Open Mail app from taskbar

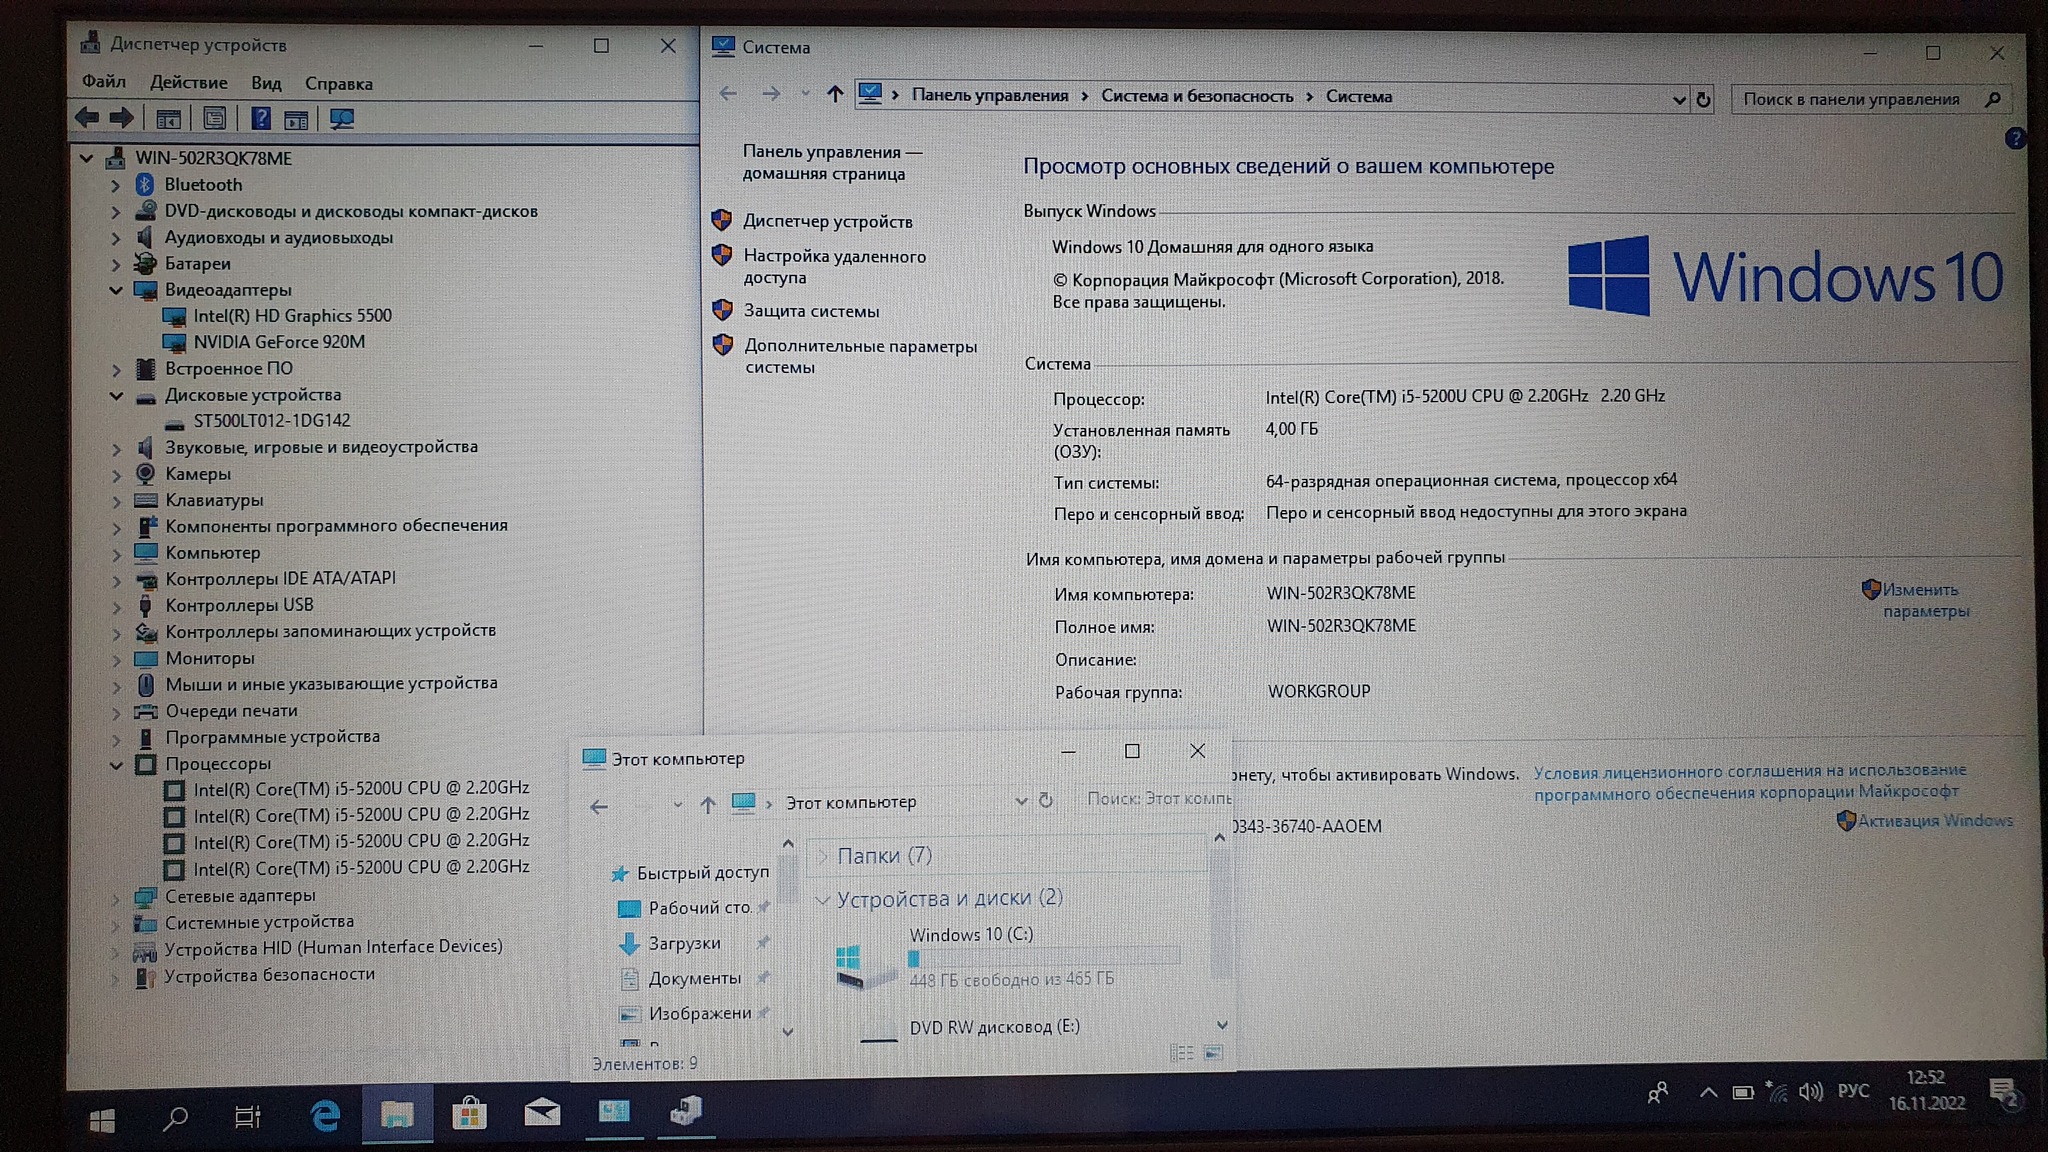[542, 1111]
